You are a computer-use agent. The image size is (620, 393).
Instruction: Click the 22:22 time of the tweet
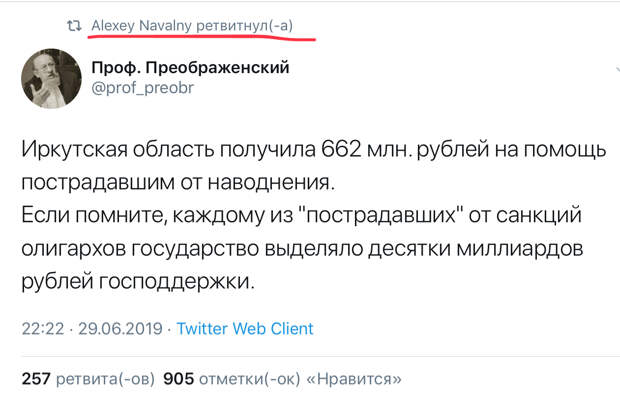coord(43,329)
